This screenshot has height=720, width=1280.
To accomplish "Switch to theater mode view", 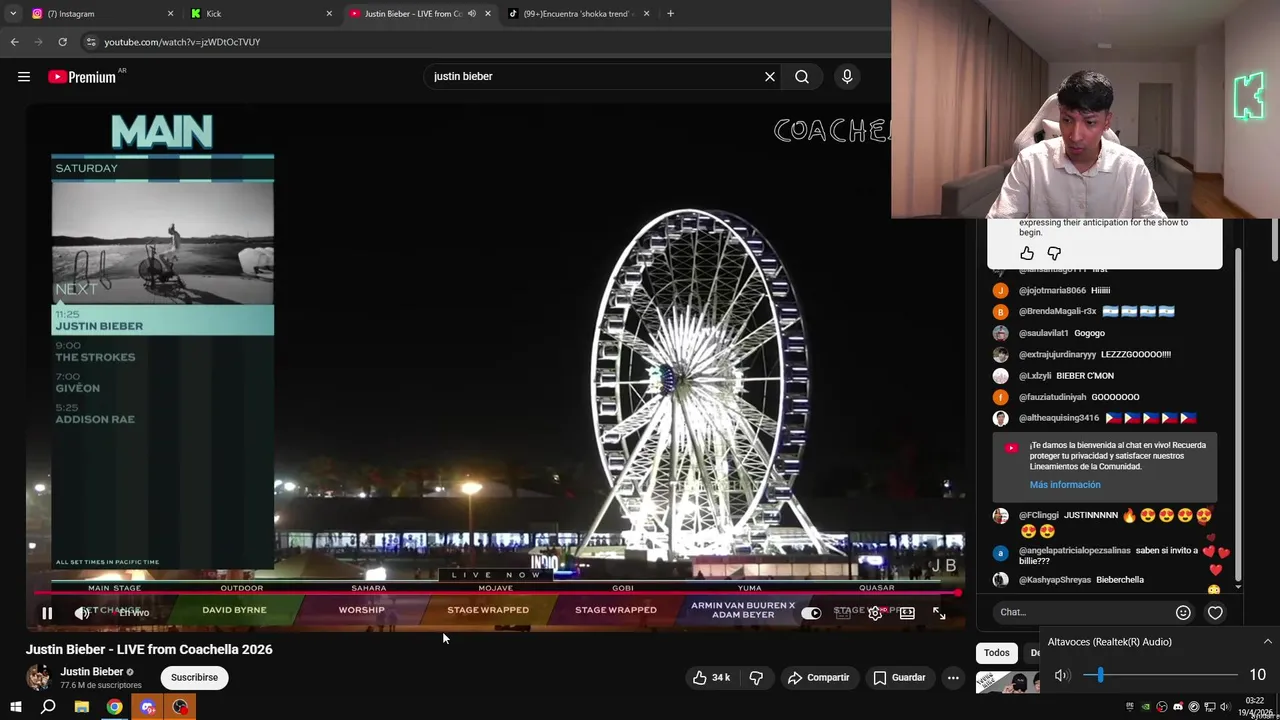I will tap(907, 613).
